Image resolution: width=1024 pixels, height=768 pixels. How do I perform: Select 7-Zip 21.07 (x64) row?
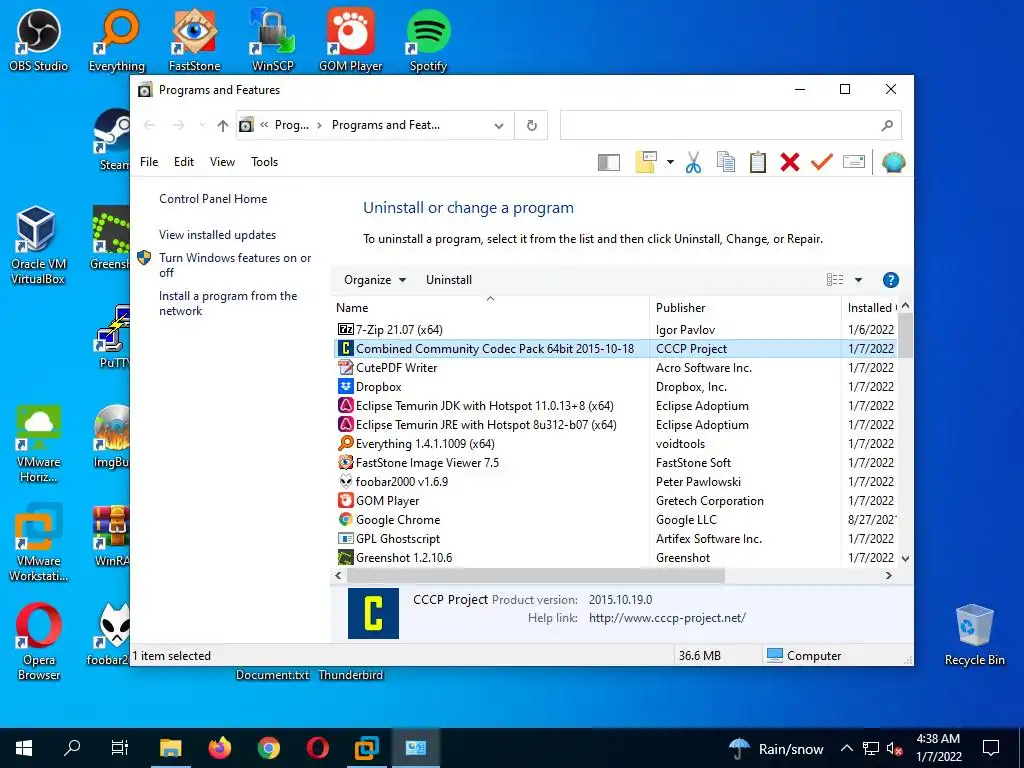click(x=615, y=330)
